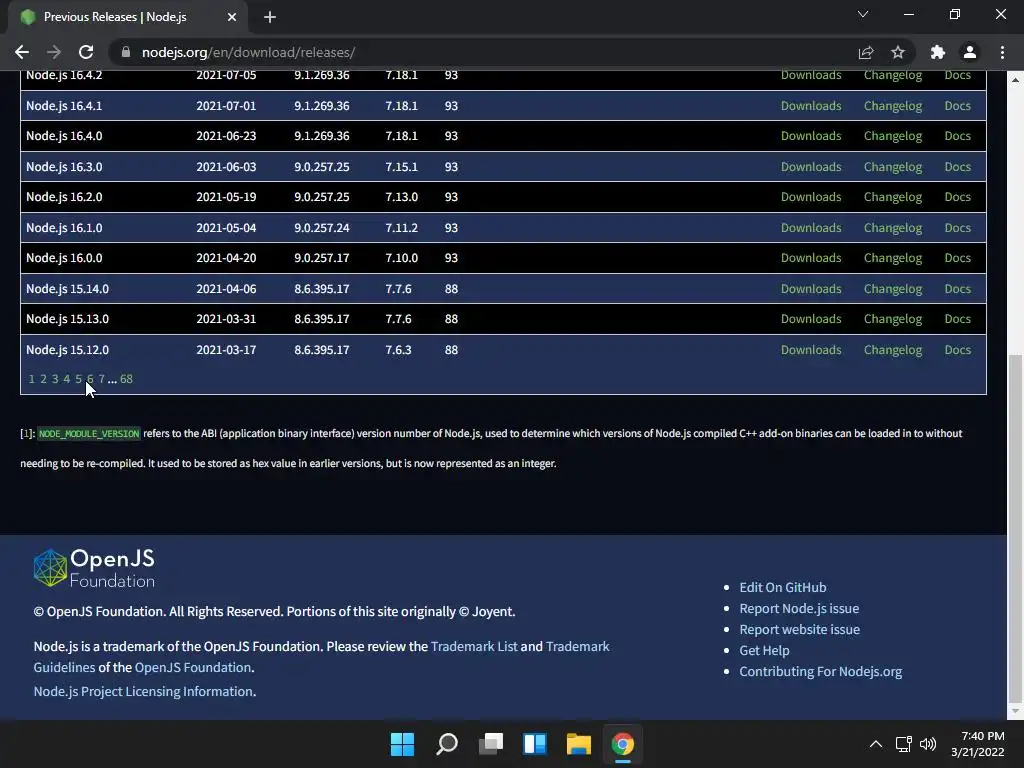The width and height of the screenshot is (1024, 768).
Task: Click Chrome icon on taskbar
Action: coord(622,744)
